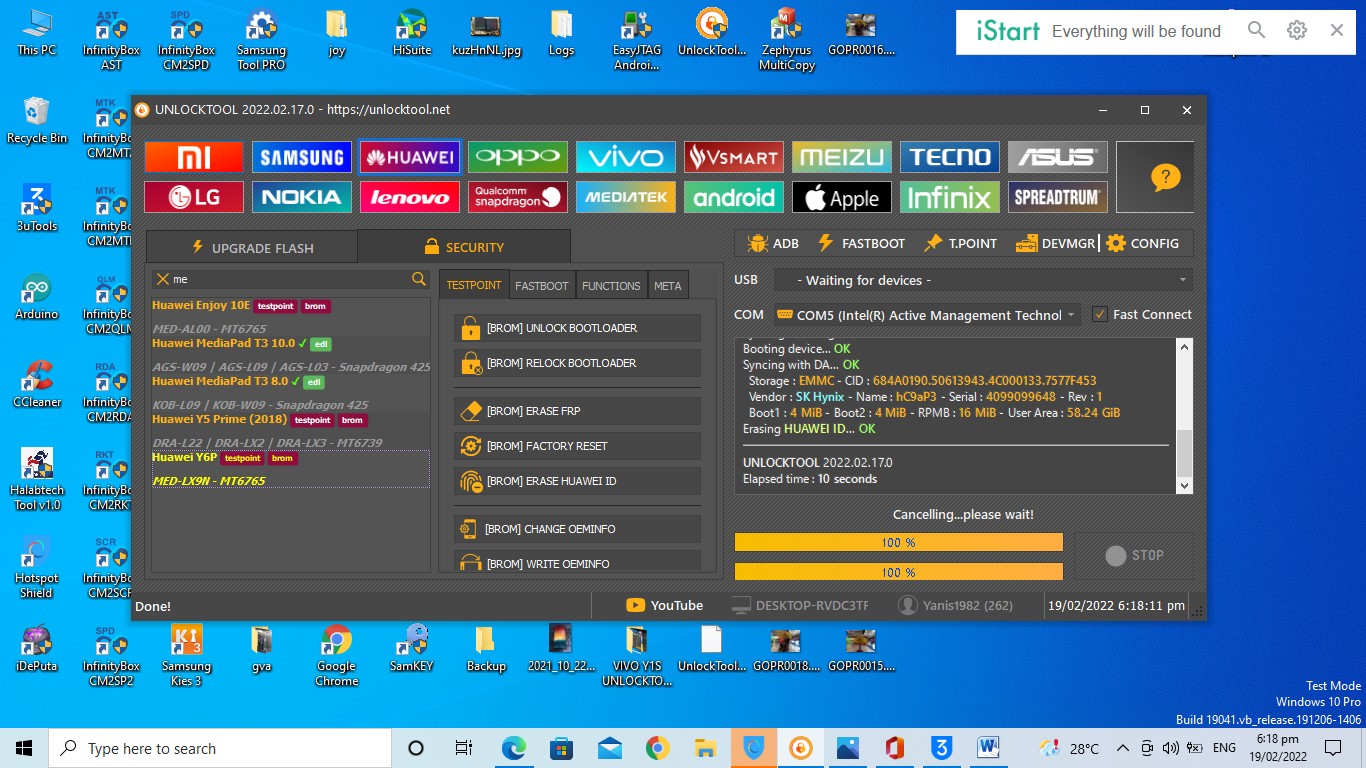Image resolution: width=1366 pixels, height=768 pixels.
Task: Open the CONFIG settings
Action: (x=1142, y=243)
